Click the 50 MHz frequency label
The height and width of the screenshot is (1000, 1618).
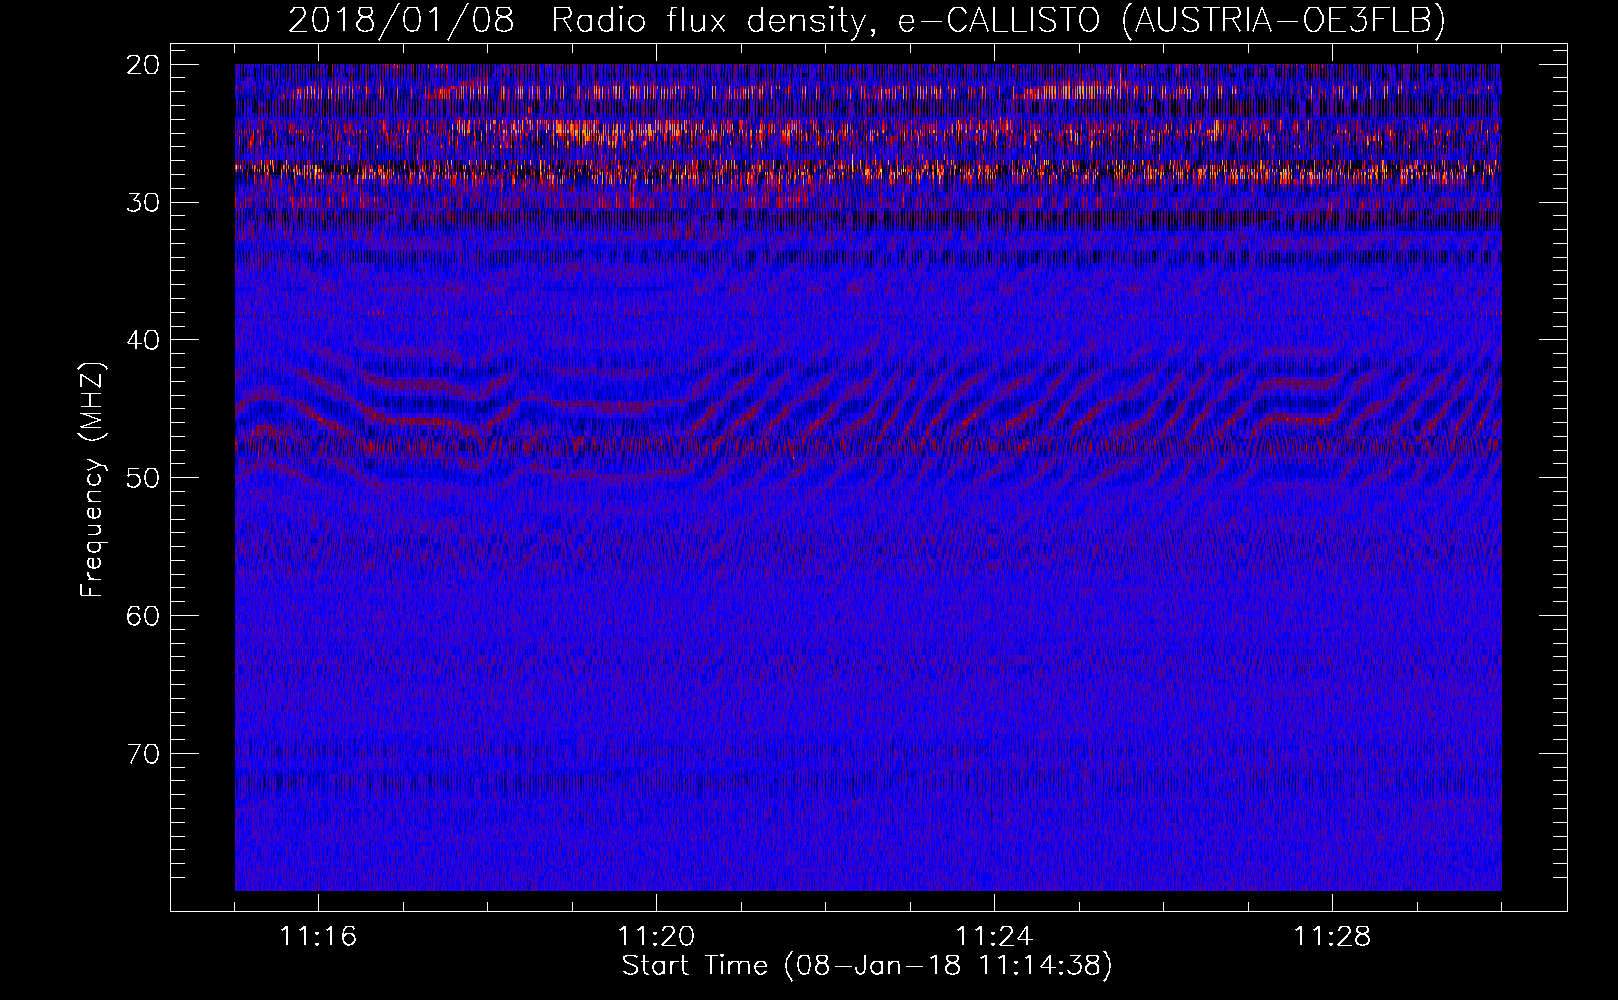click(145, 478)
